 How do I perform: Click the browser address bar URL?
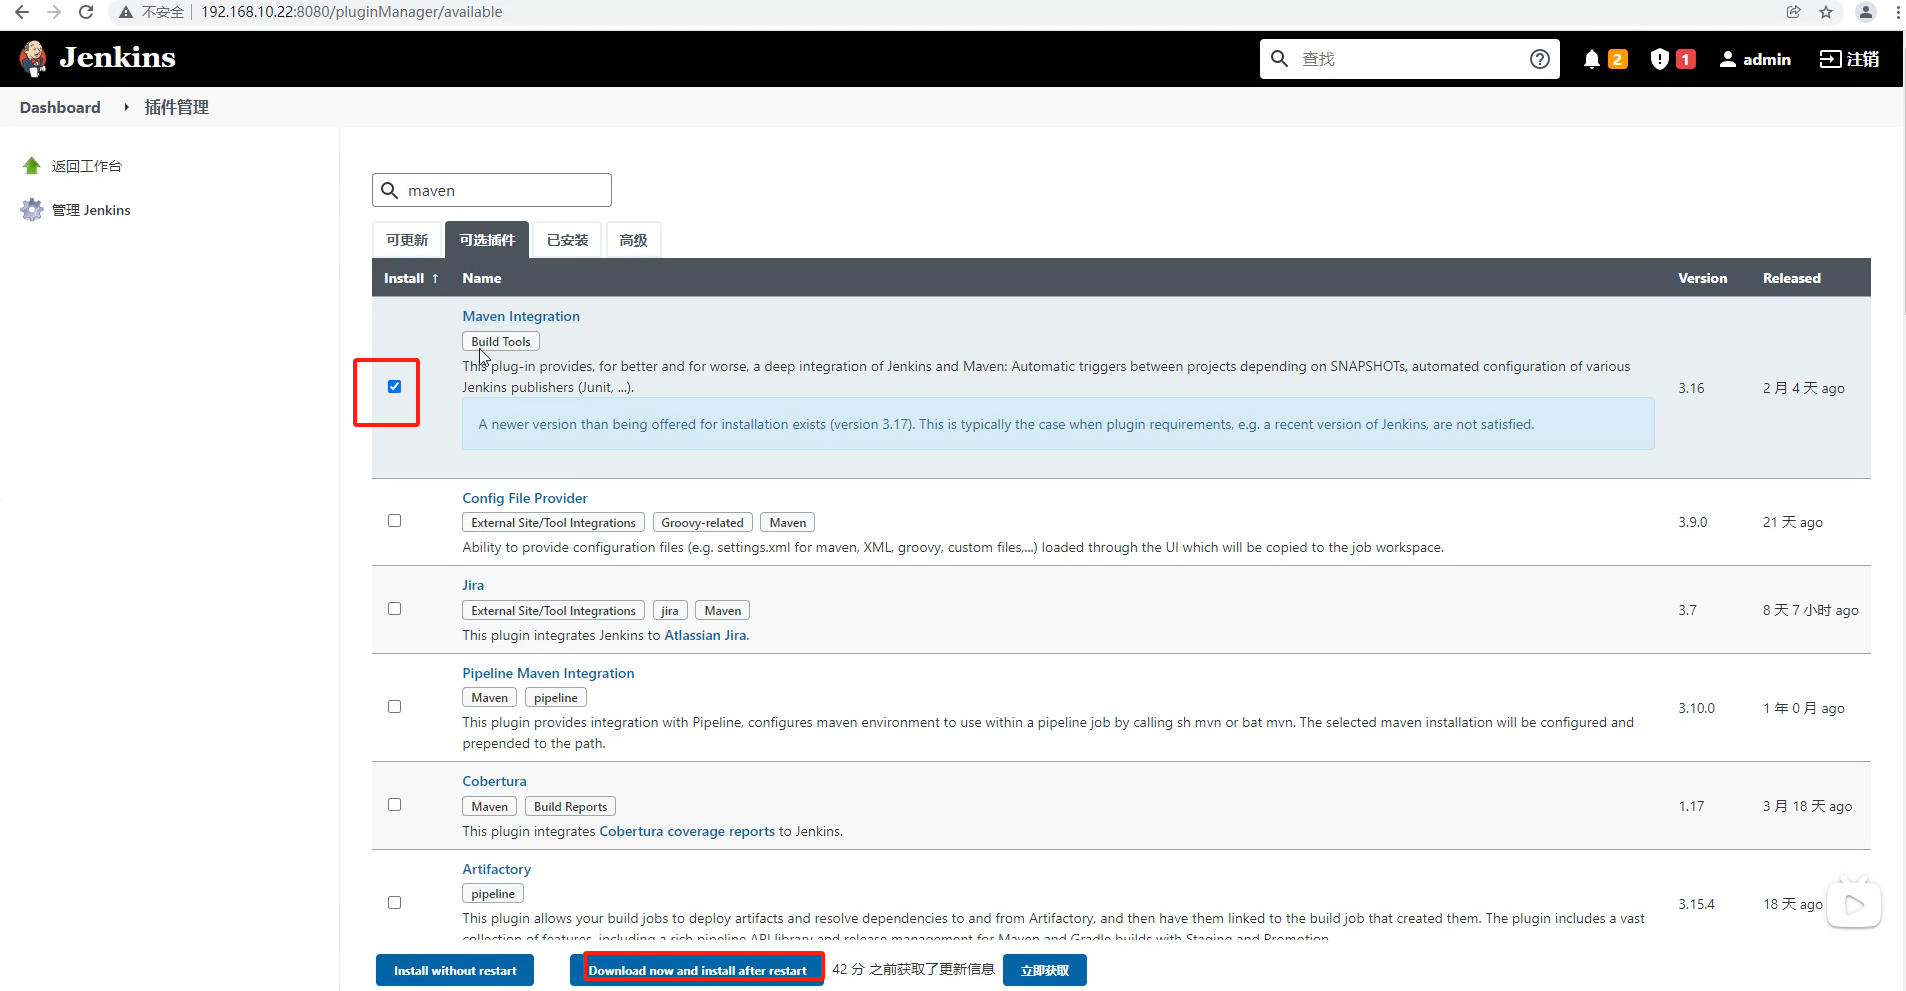point(352,12)
